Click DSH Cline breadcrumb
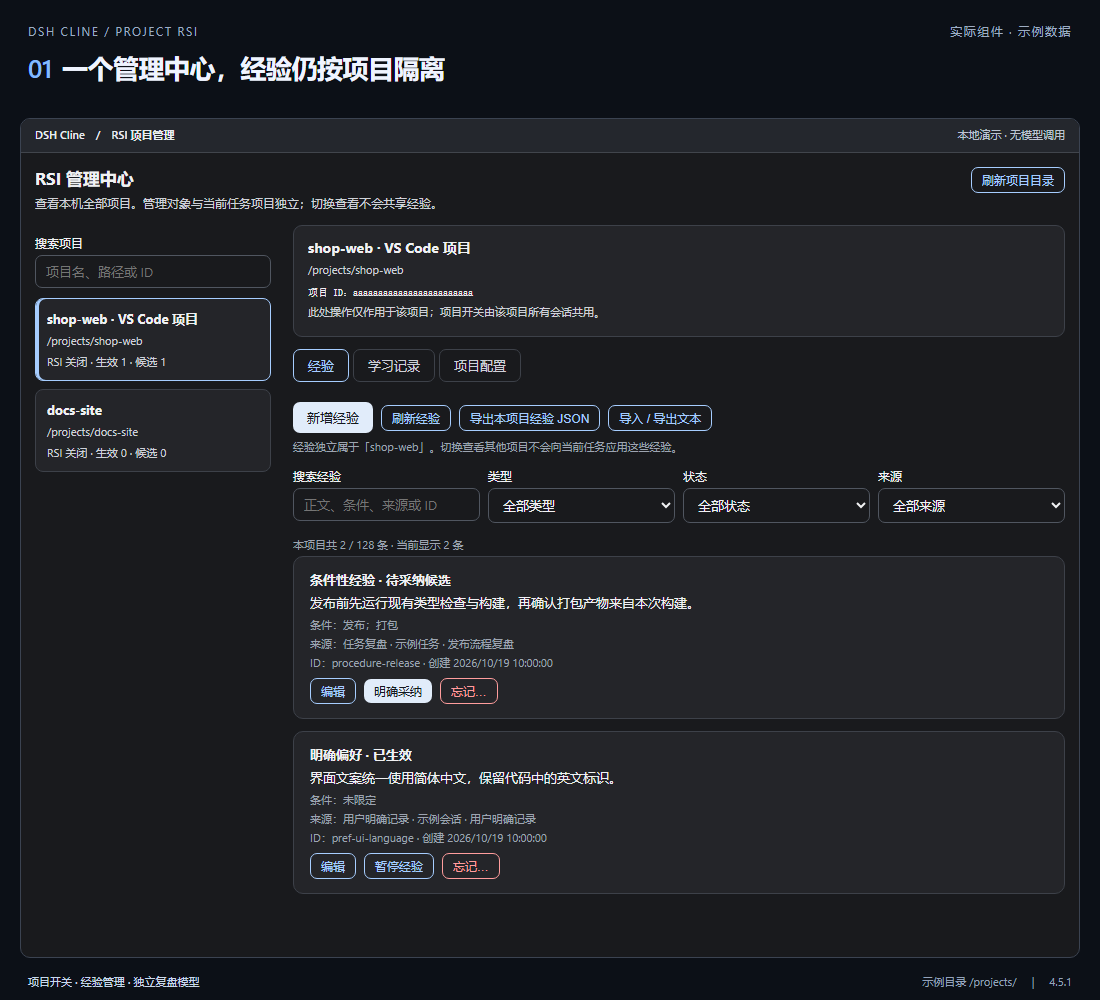Viewport: 1100px width, 1000px height. click(x=60, y=135)
